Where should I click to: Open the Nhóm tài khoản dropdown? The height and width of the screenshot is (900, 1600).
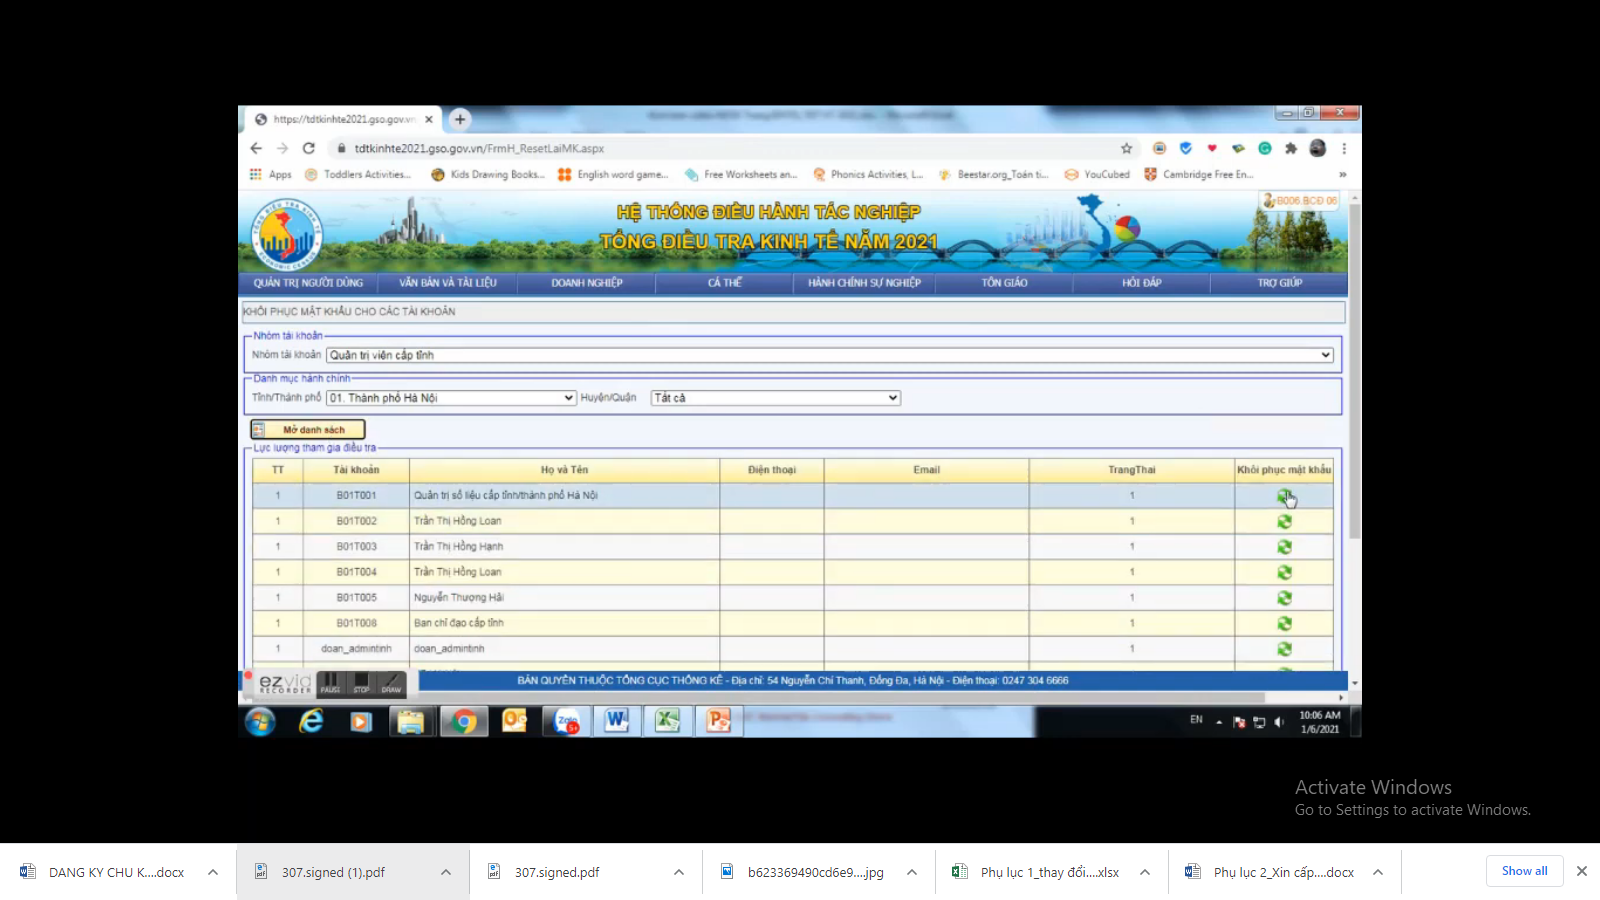tap(1324, 354)
